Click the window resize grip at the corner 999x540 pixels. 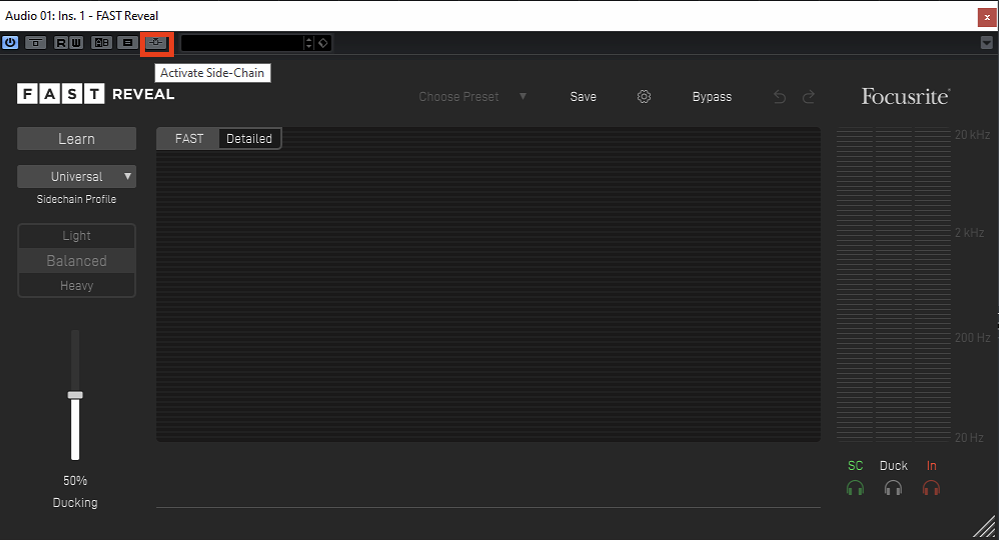[x=985, y=527]
